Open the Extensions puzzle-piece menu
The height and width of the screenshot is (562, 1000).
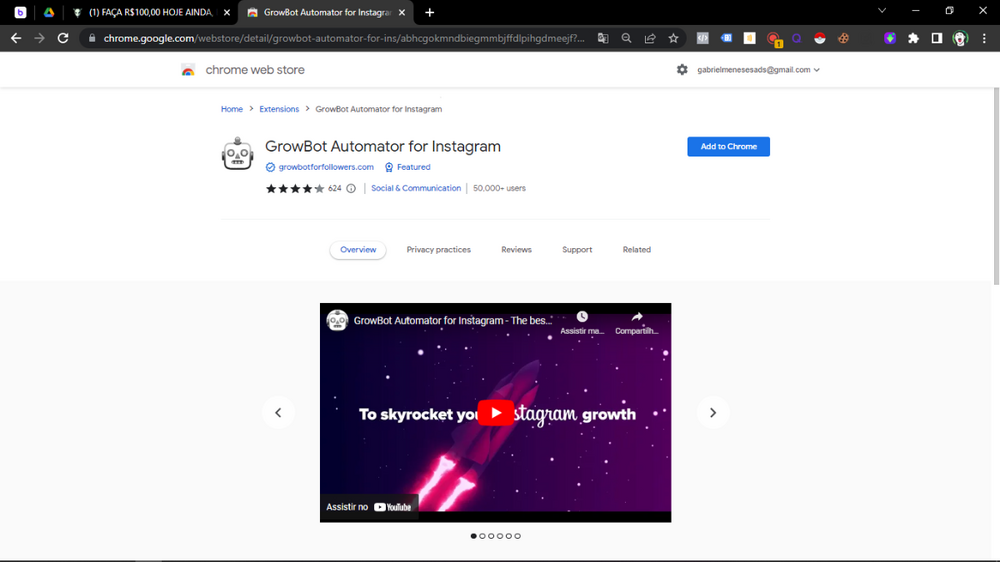913,38
